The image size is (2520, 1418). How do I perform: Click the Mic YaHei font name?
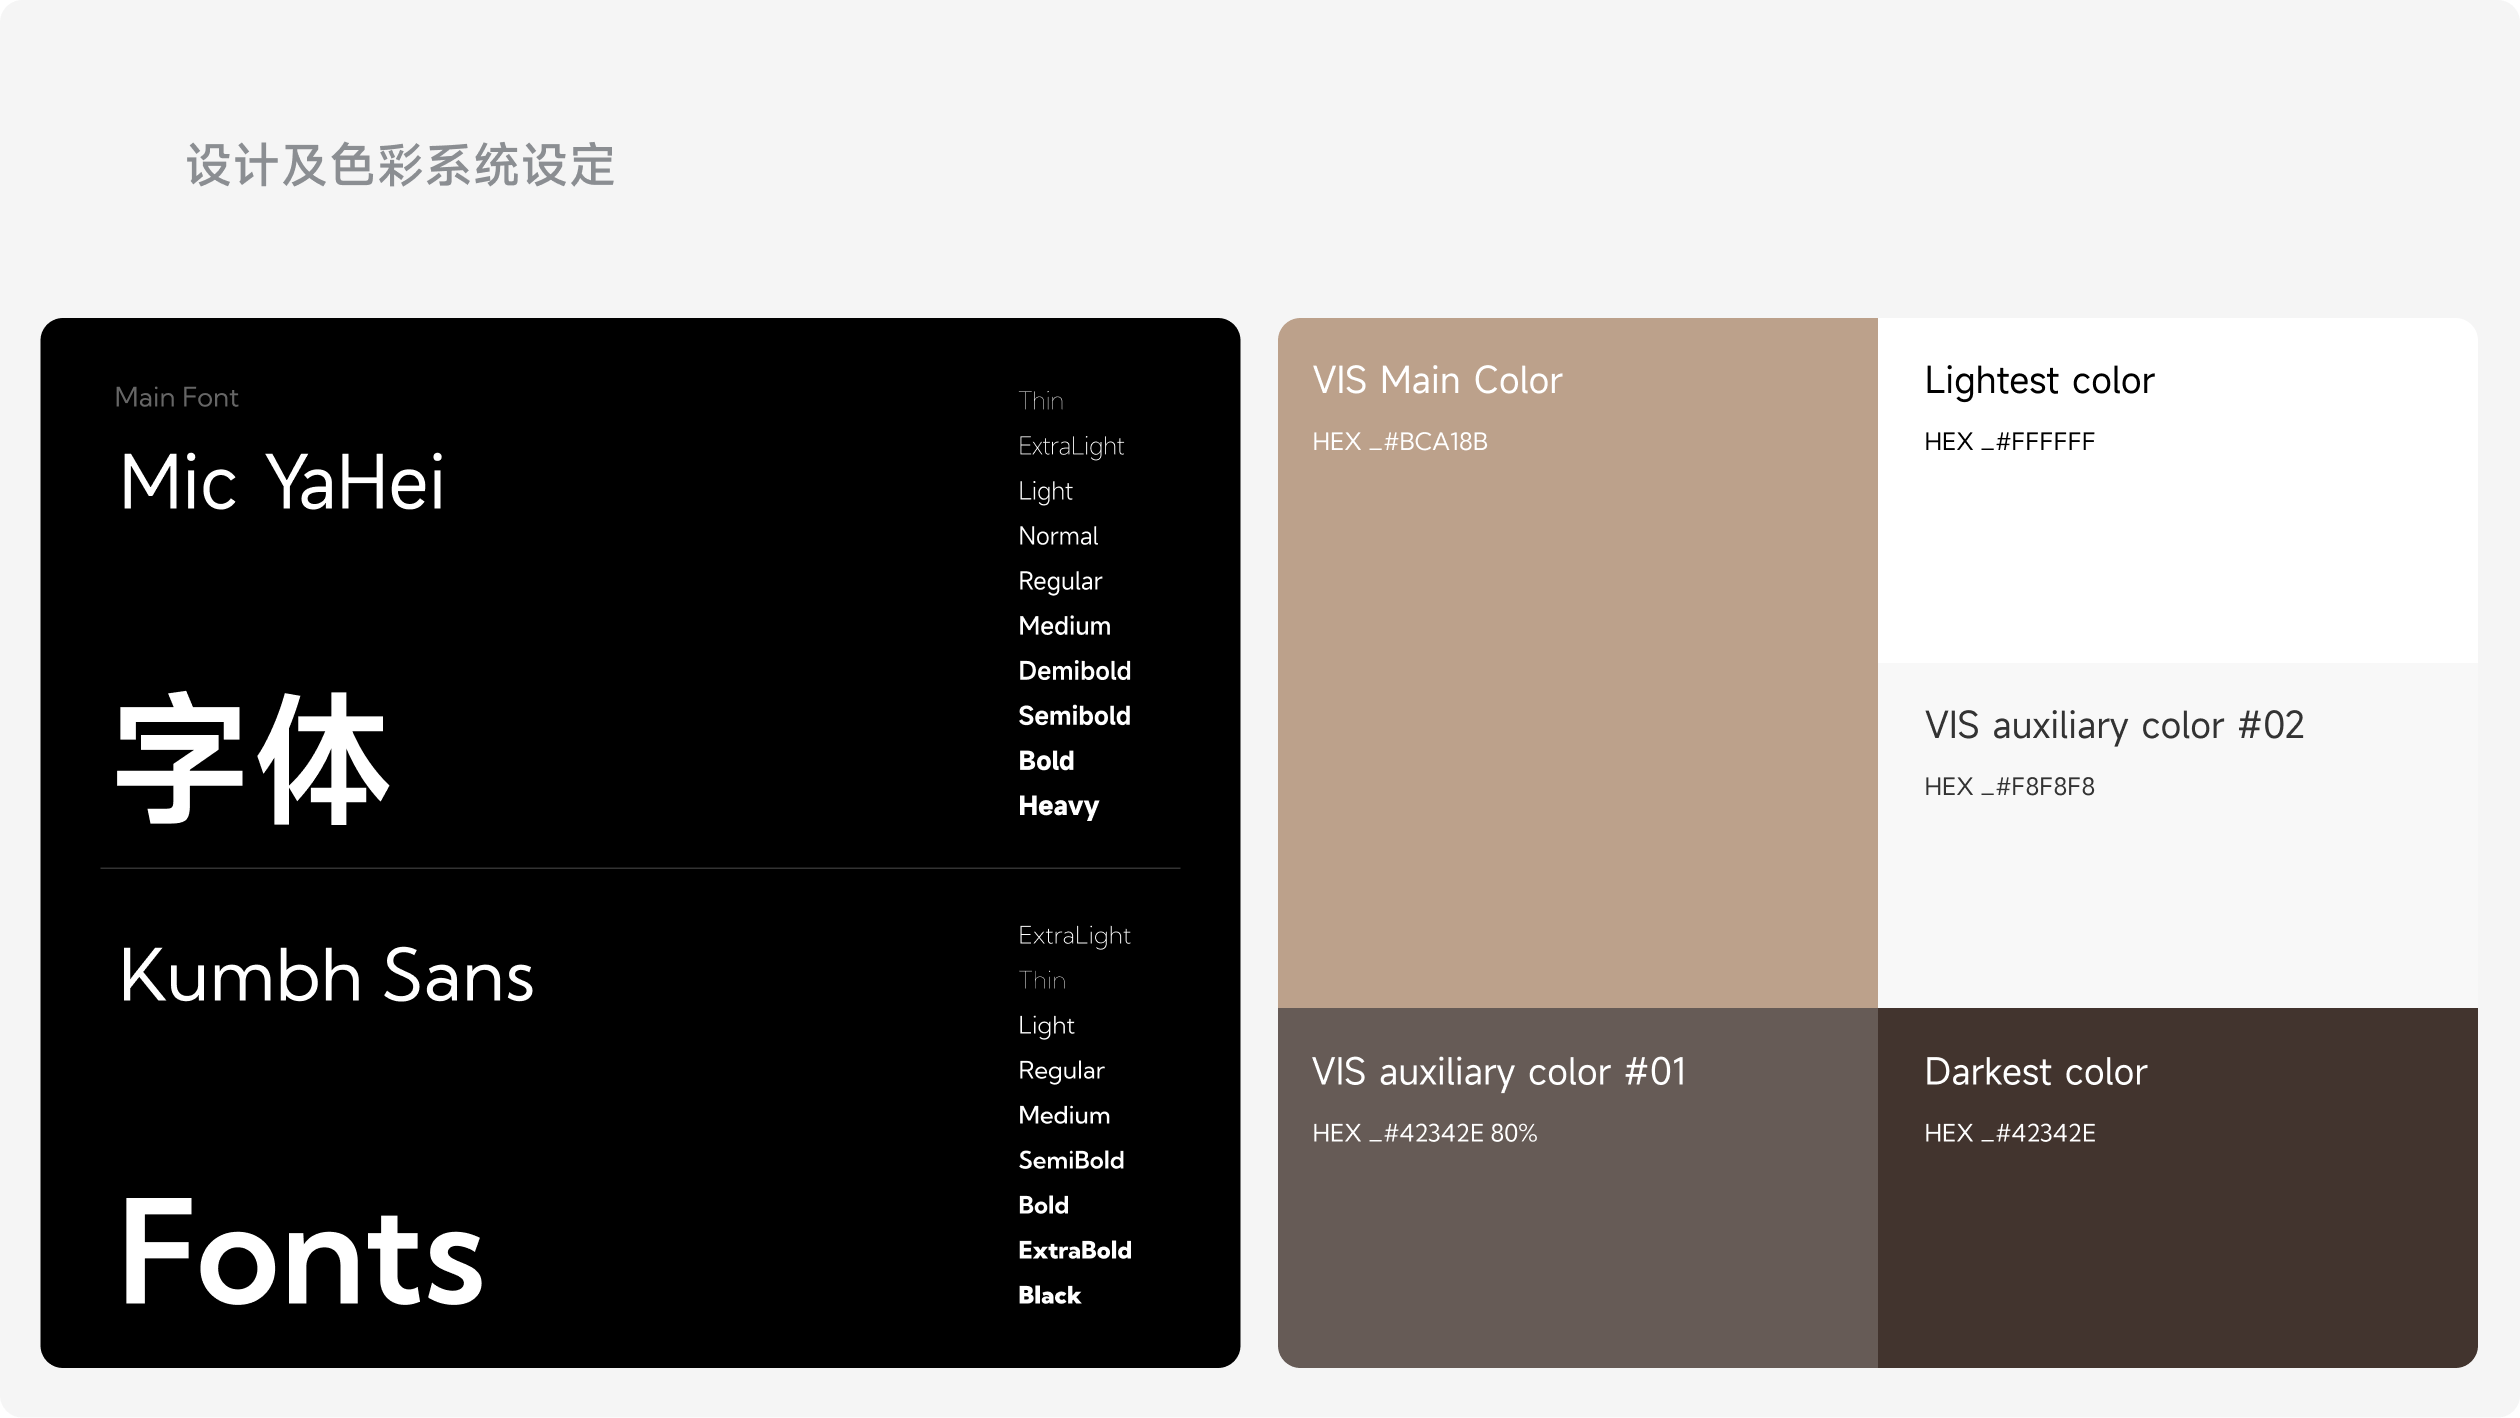click(x=281, y=482)
